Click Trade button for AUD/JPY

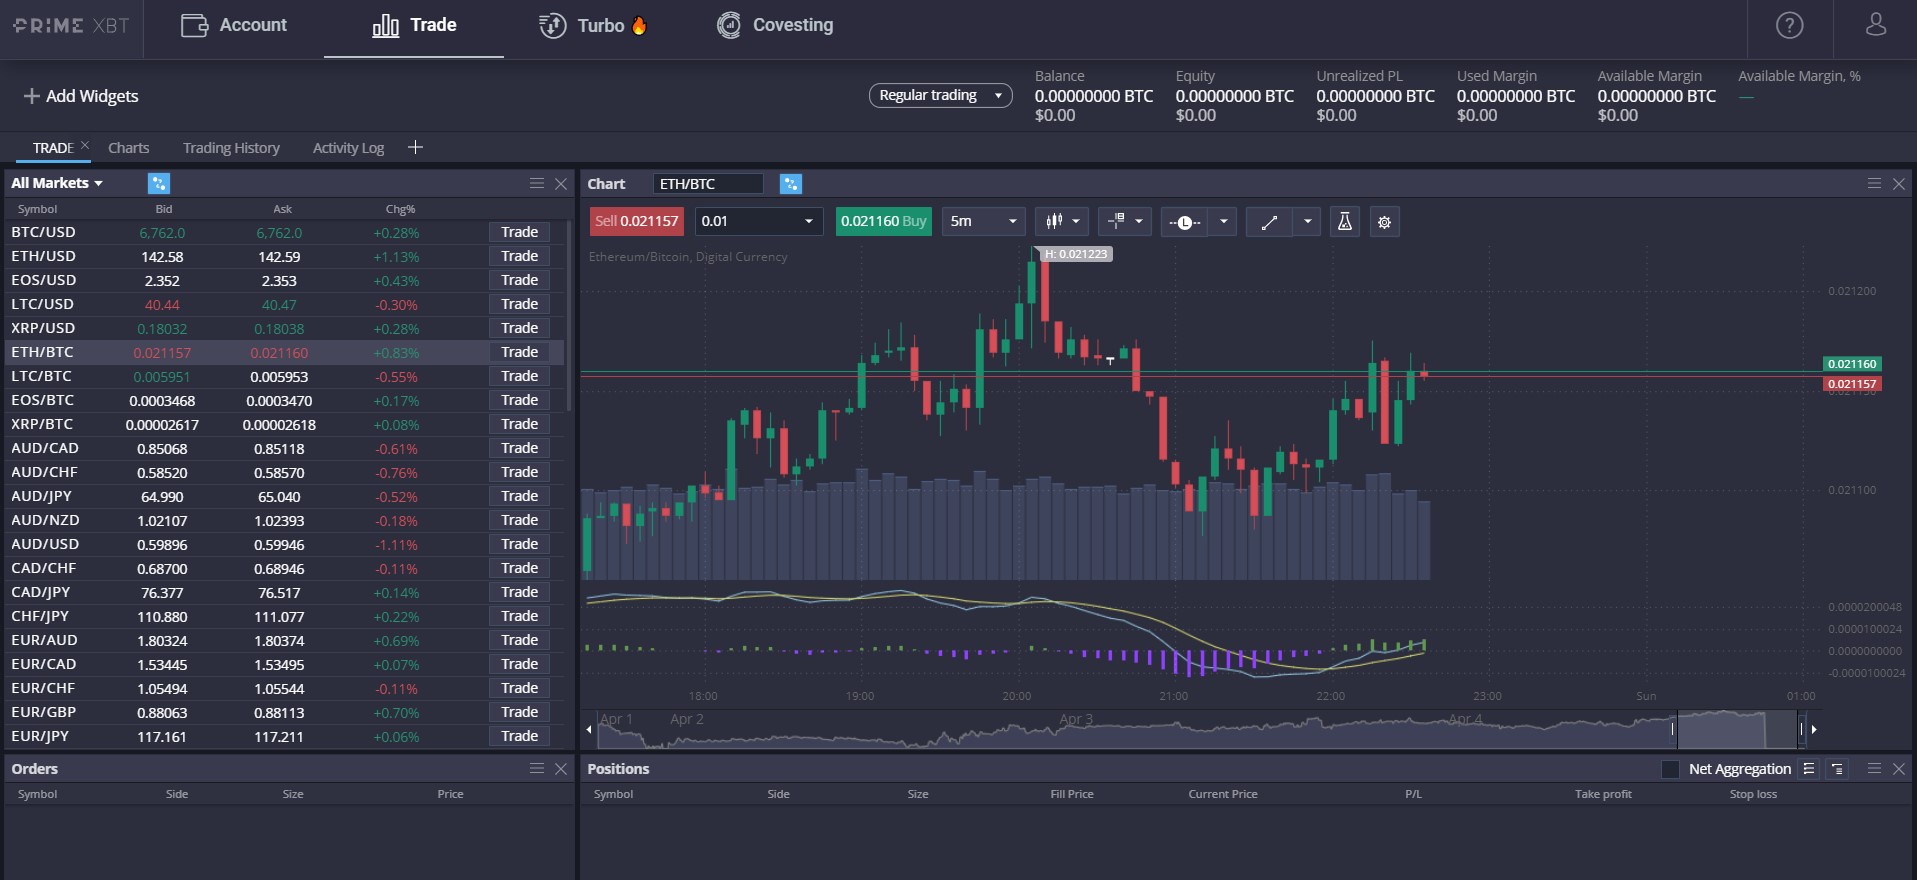tap(520, 496)
